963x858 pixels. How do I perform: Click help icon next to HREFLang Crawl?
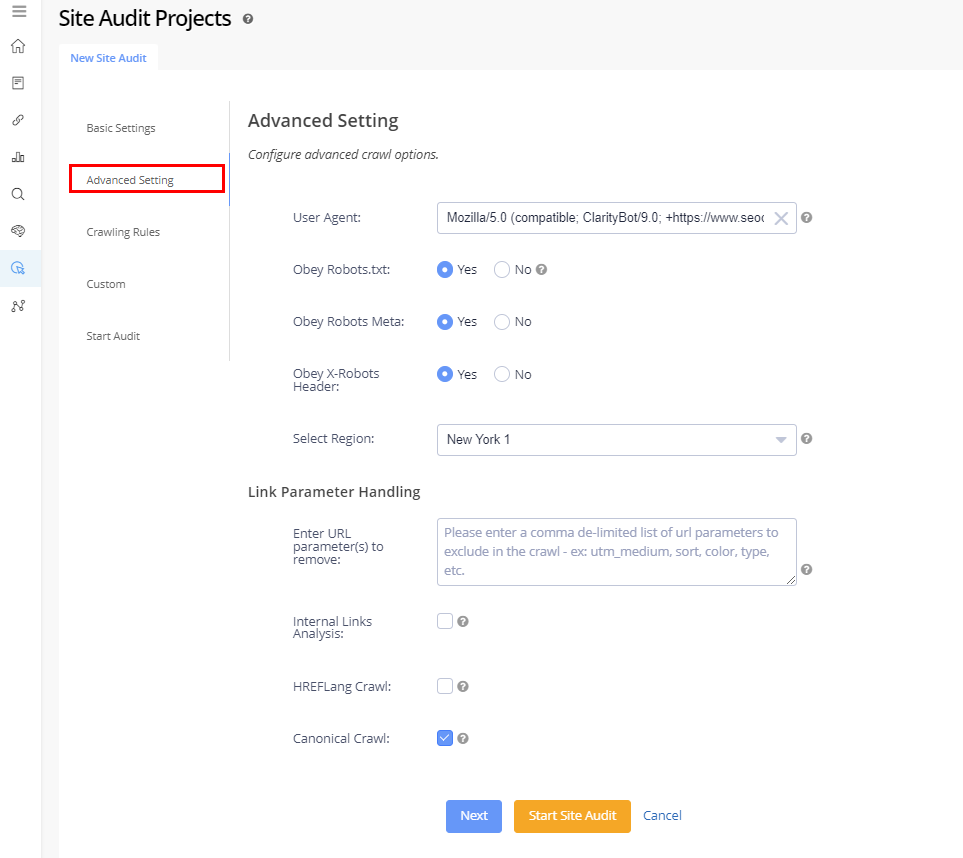[x=463, y=686]
